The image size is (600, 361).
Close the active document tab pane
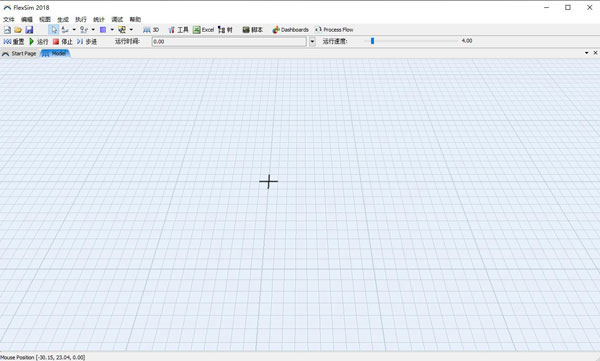595,53
